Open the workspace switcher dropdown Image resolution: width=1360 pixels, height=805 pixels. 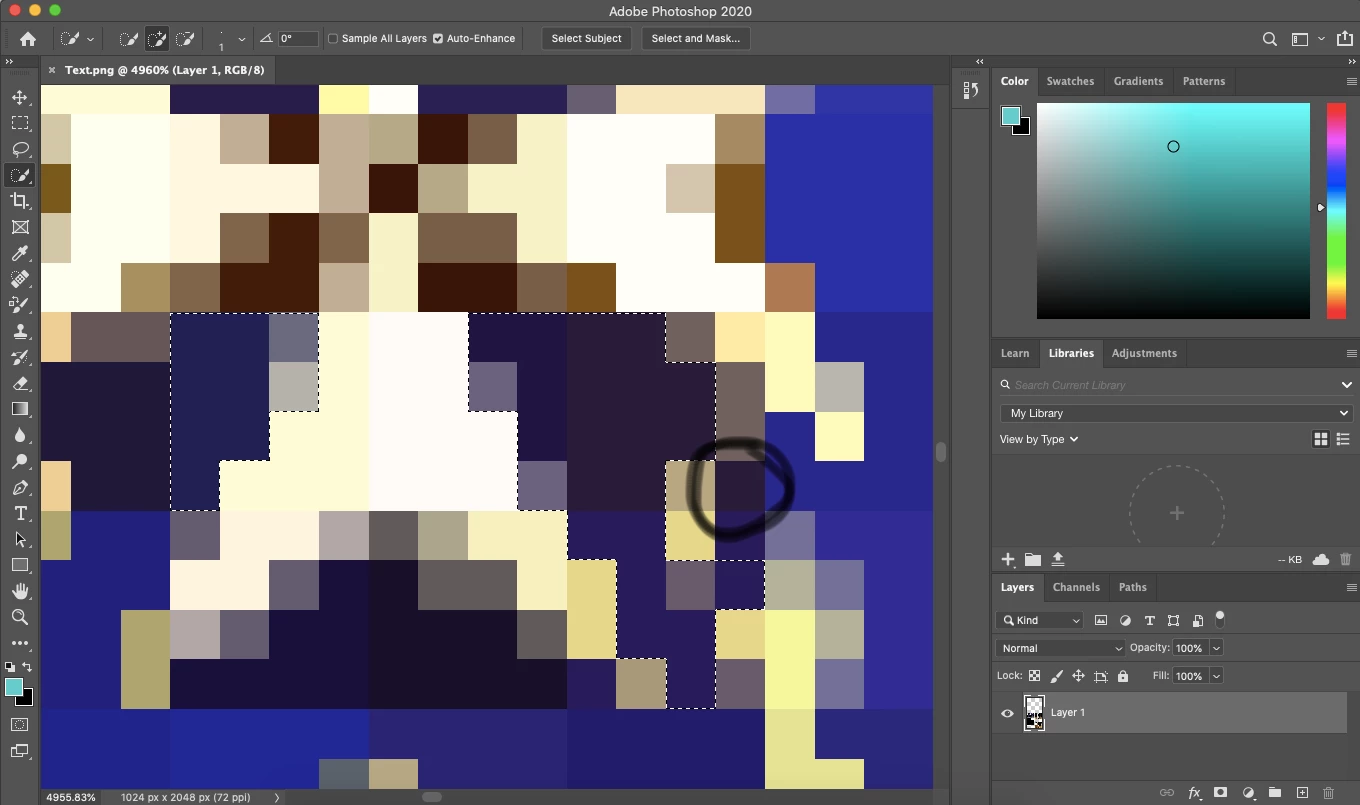[x=1321, y=39]
